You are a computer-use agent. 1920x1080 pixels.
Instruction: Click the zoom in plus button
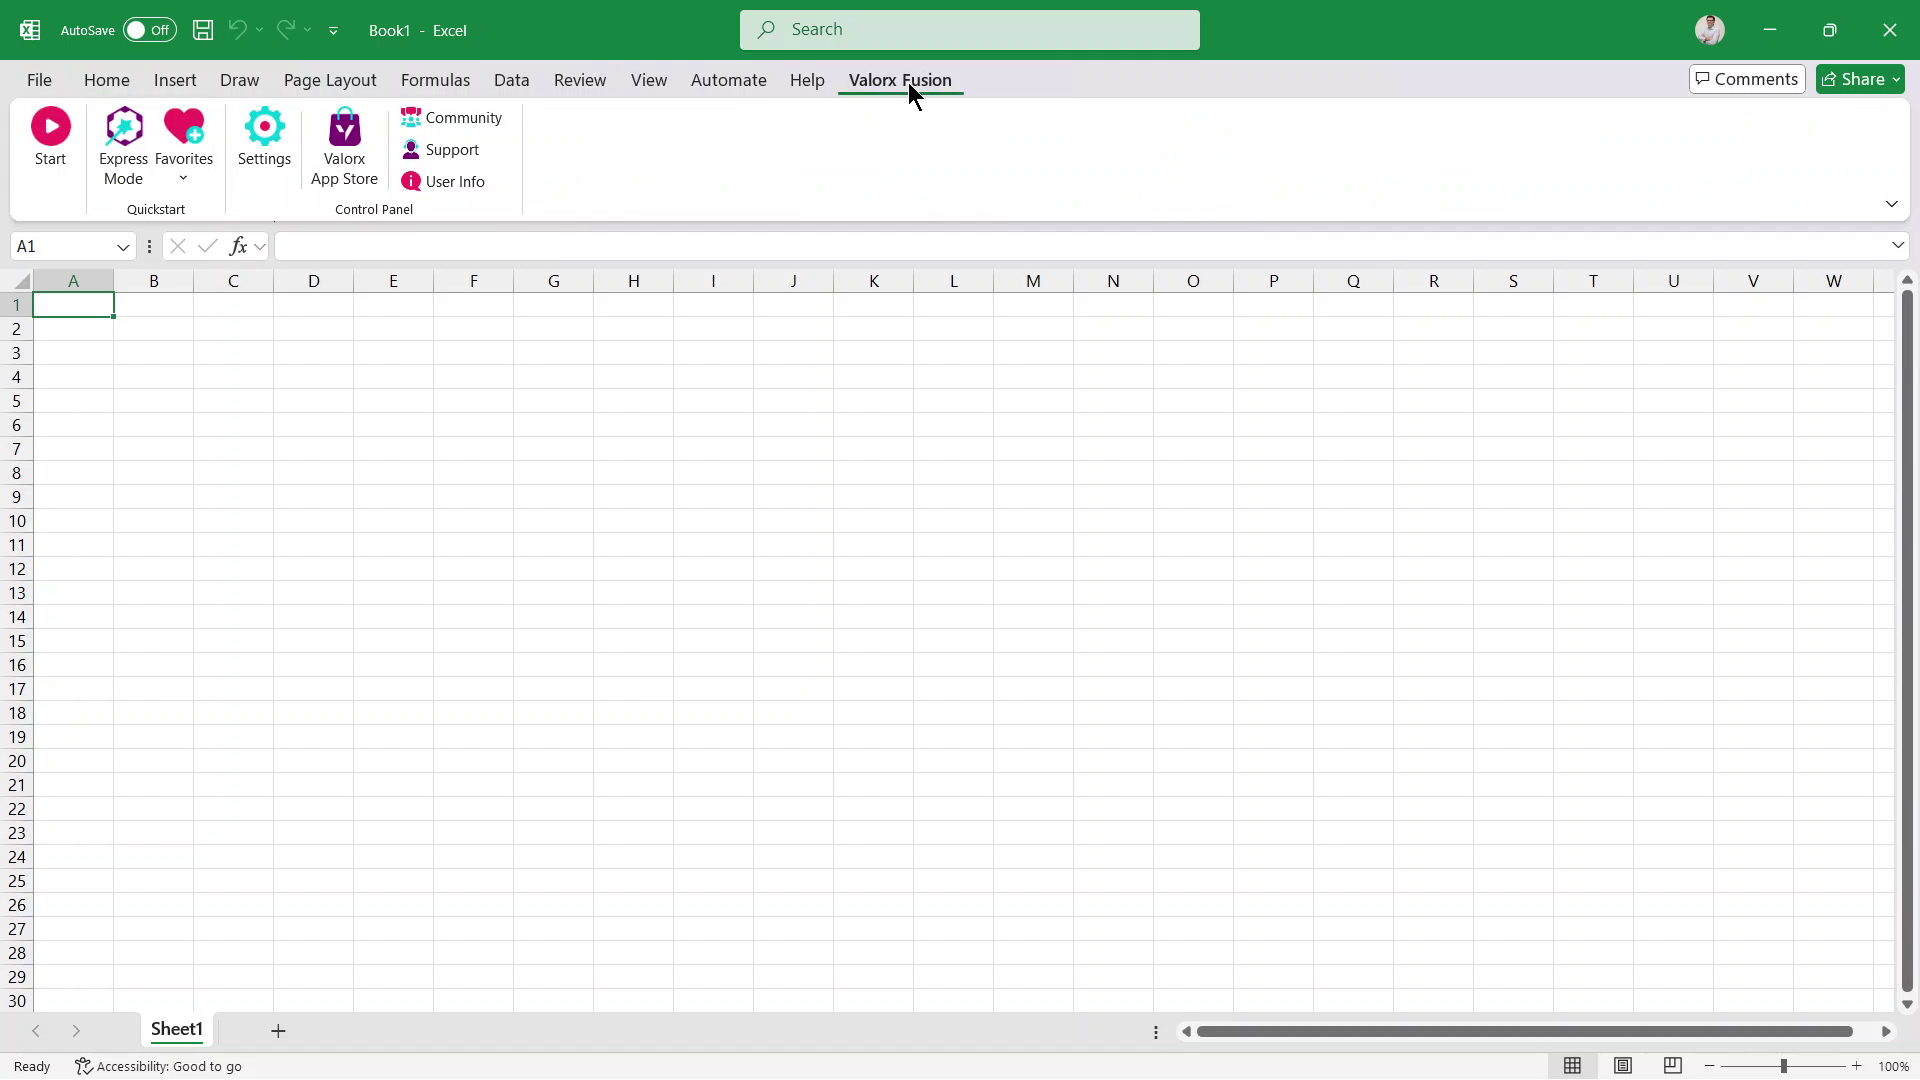1857,1066
